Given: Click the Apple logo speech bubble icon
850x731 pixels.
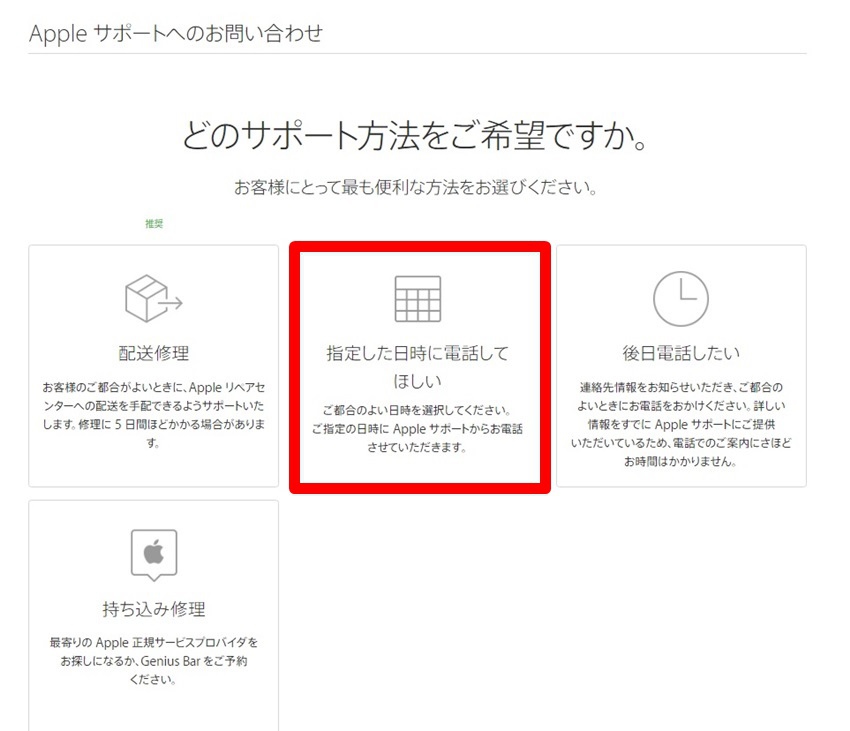Looking at the screenshot, I should click(x=154, y=555).
